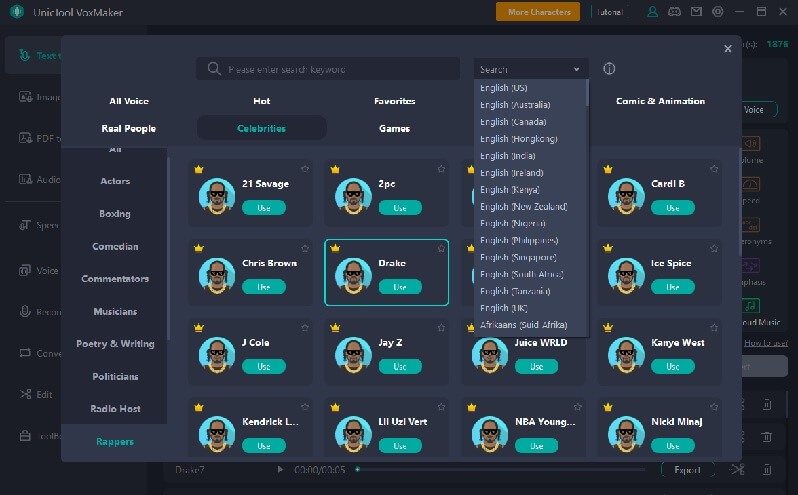Select Boxing category in sidebar

[x=115, y=214]
